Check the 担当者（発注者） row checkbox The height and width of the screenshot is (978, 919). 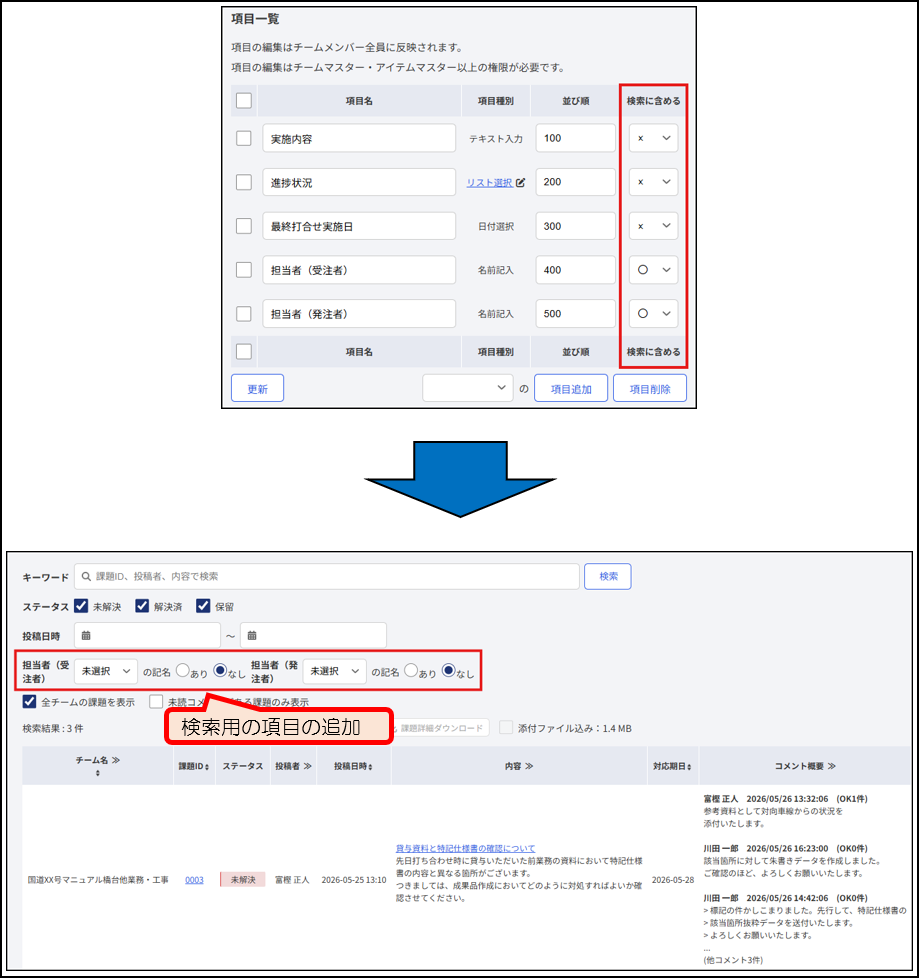244,313
